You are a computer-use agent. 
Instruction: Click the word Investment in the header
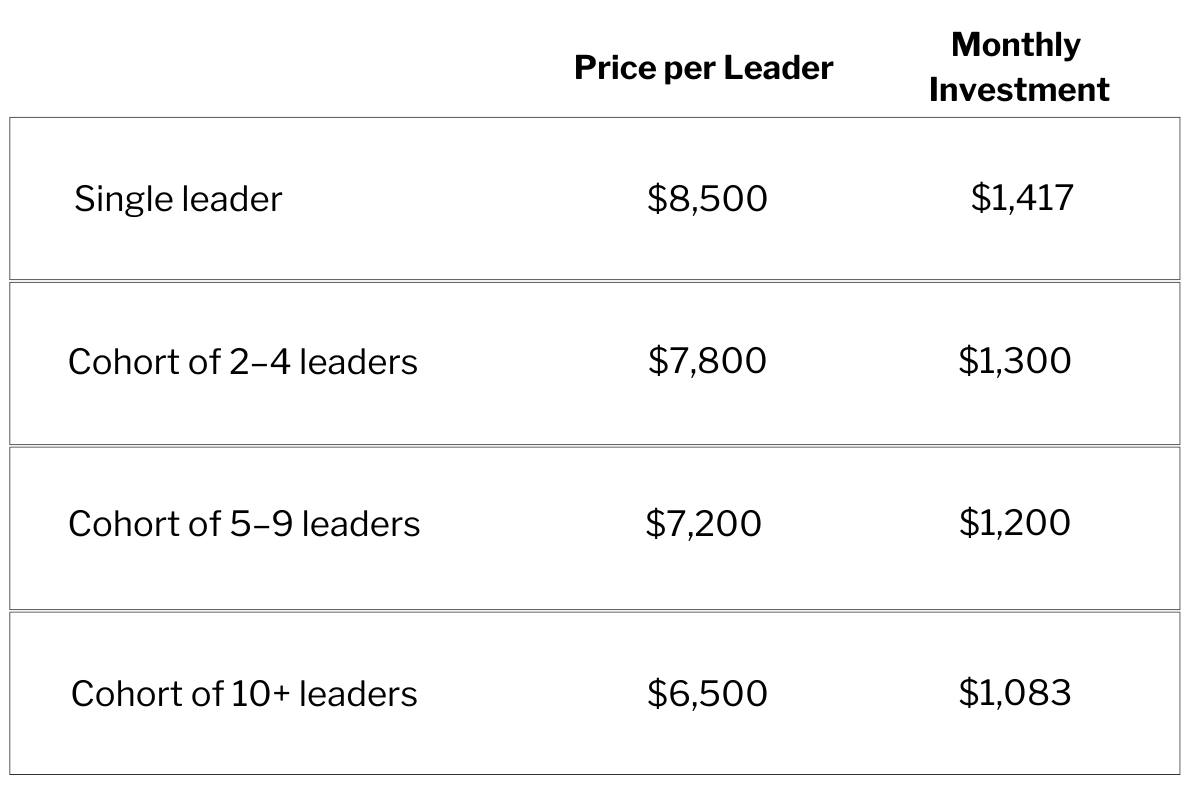point(1018,90)
